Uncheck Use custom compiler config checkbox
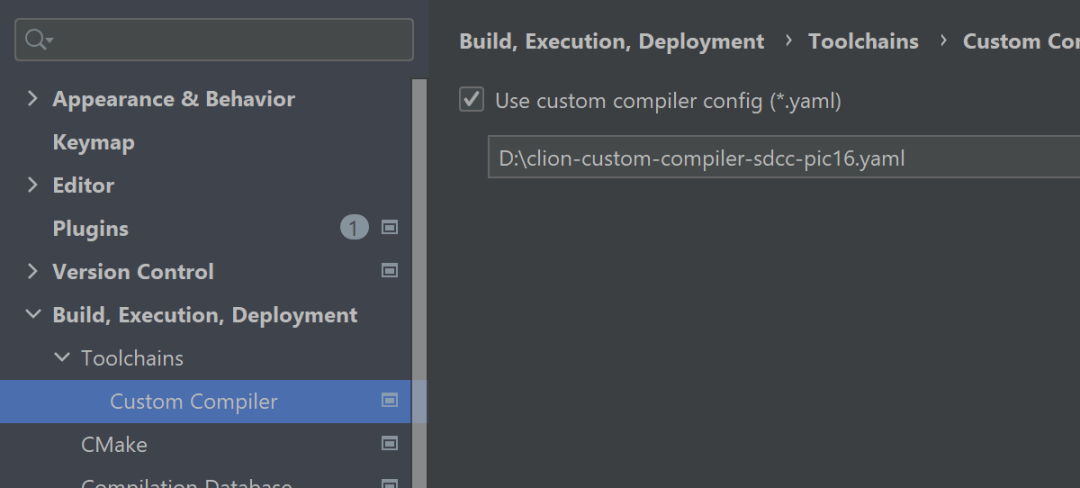Image resolution: width=1080 pixels, height=488 pixels. pos(472,100)
